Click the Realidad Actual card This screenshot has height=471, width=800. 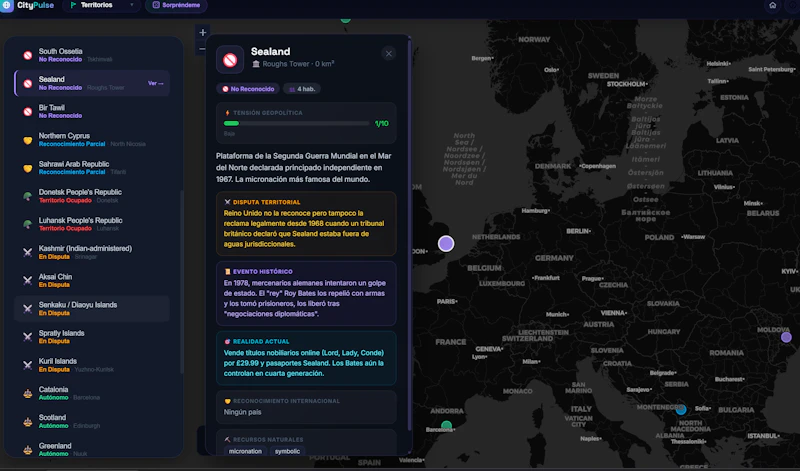pos(306,358)
